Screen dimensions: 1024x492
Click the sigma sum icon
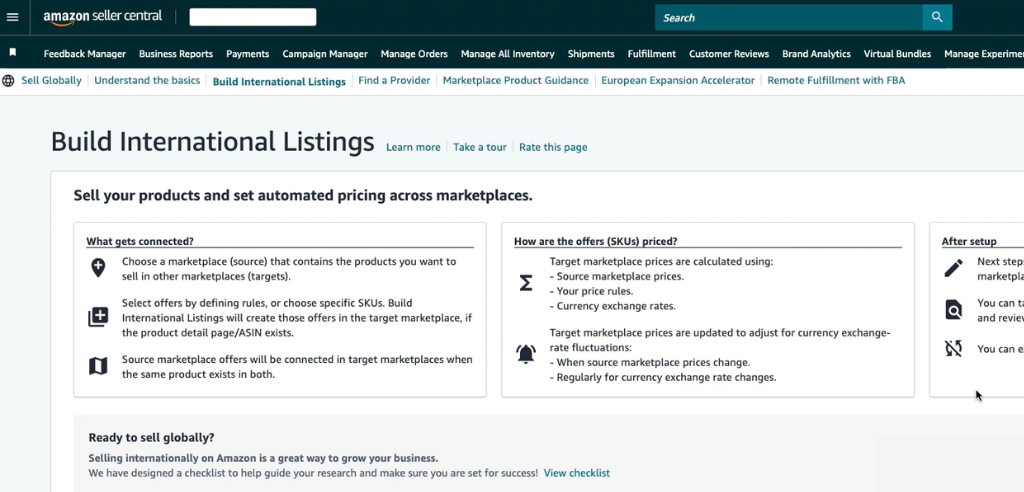point(526,283)
